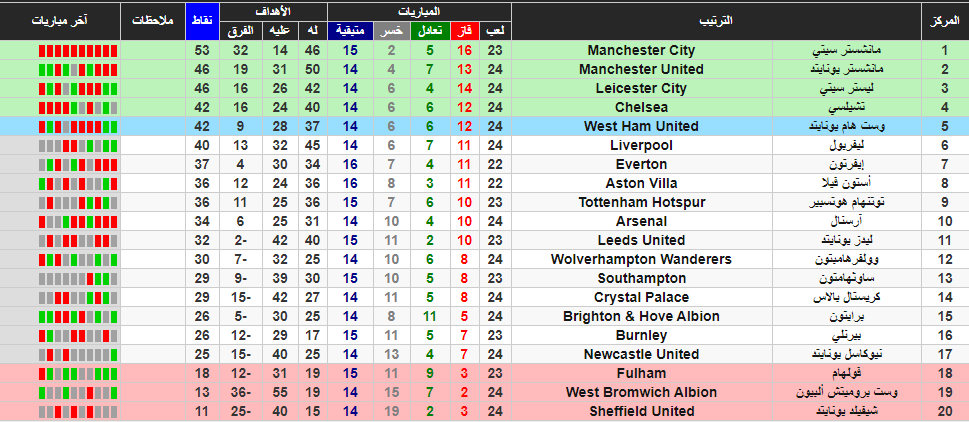Click the red فاز wins column header
The height and width of the screenshot is (422, 969).
(467, 31)
